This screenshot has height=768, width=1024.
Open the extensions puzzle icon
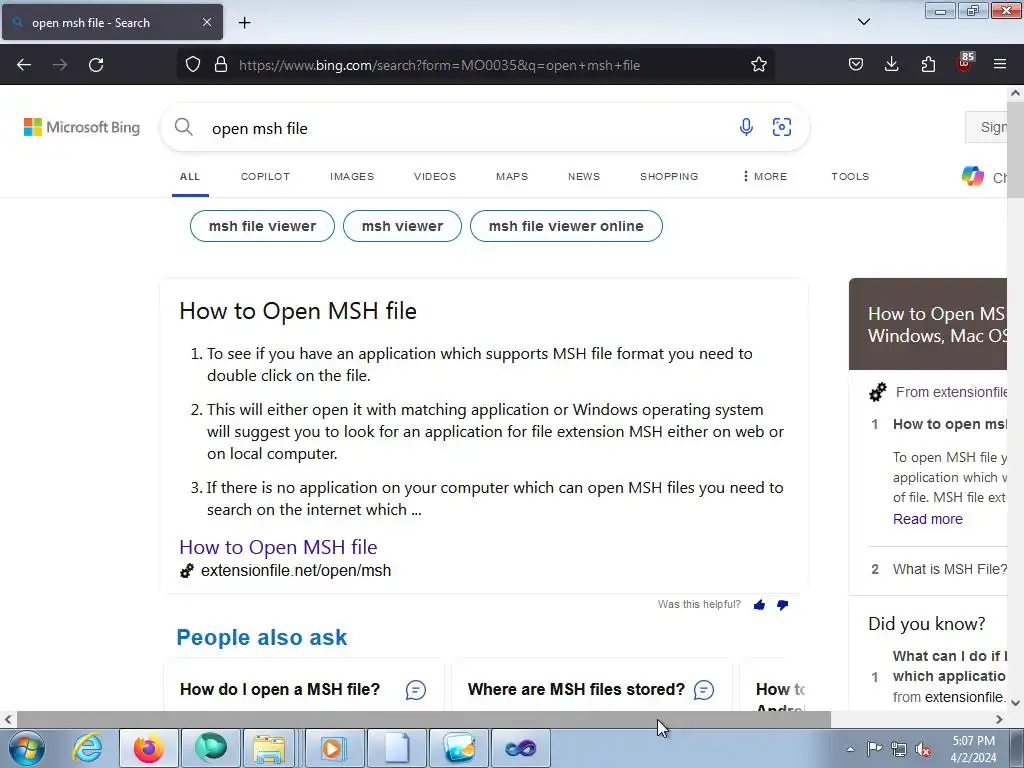pyautogui.click(x=928, y=65)
